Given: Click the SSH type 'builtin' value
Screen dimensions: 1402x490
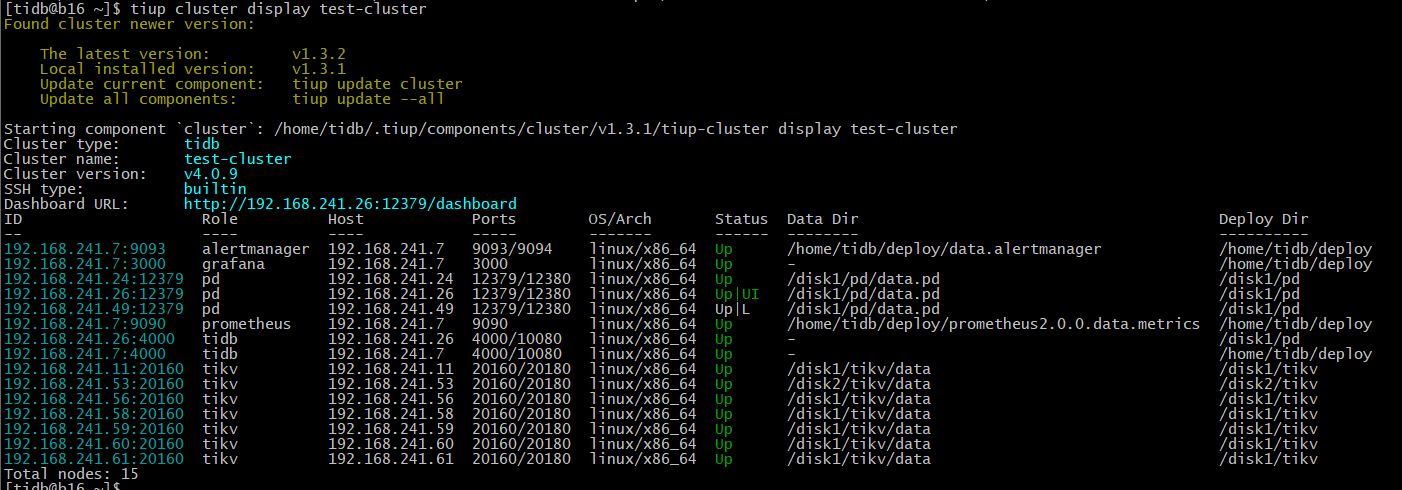Looking at the screenshot, I should (215, 189).
